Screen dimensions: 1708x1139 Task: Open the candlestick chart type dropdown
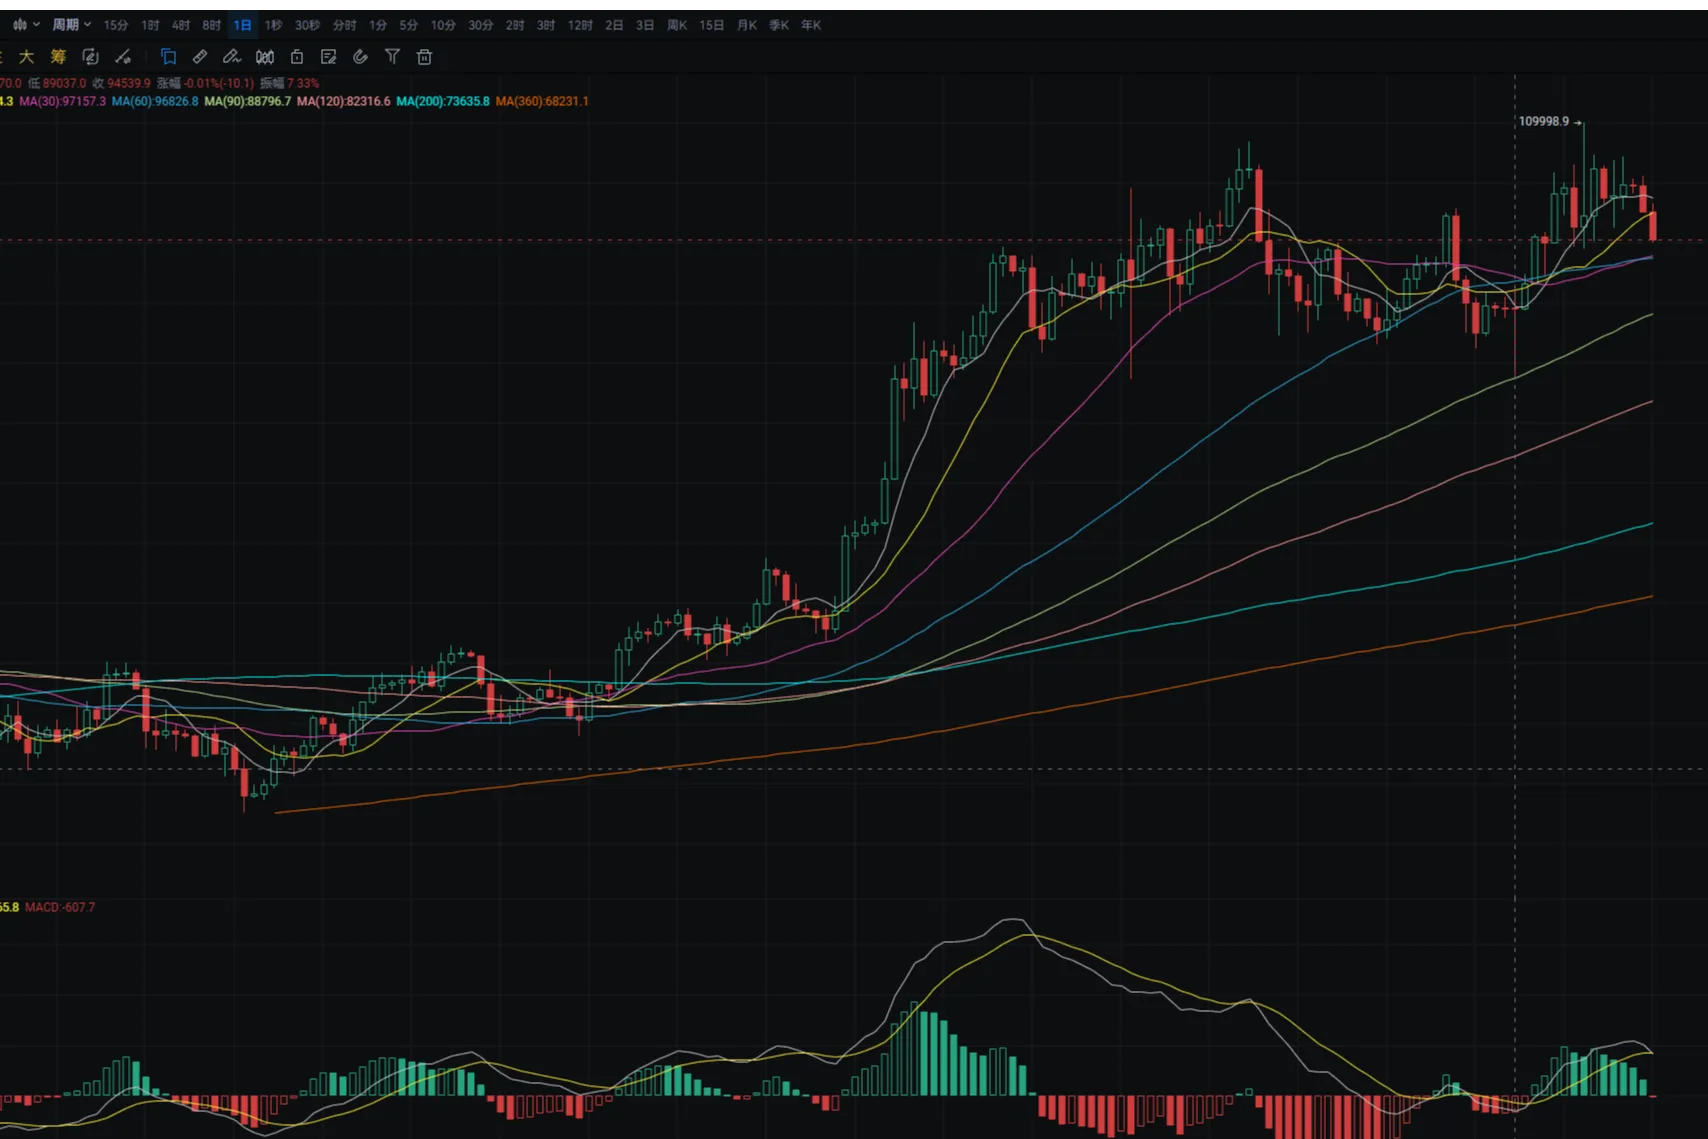[x=26, y=25]
